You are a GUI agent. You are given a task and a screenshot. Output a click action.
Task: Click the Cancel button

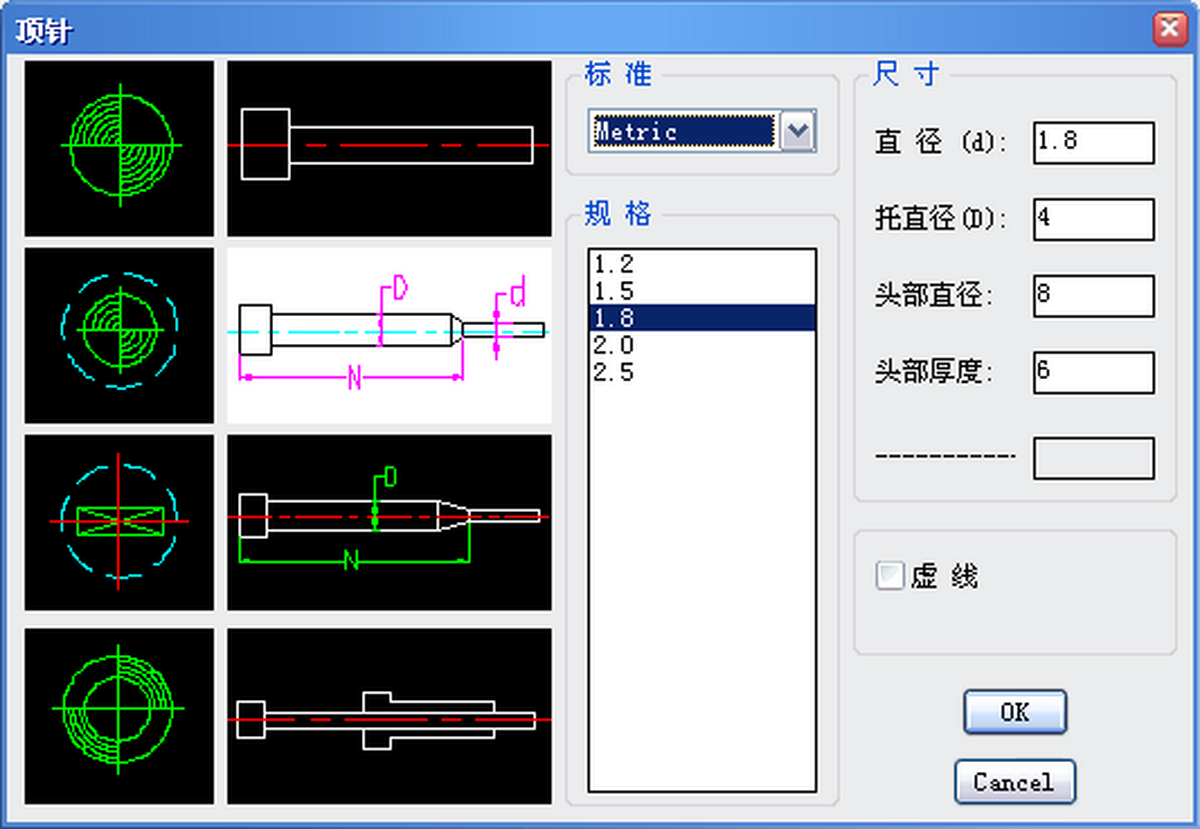(1015, 781)
